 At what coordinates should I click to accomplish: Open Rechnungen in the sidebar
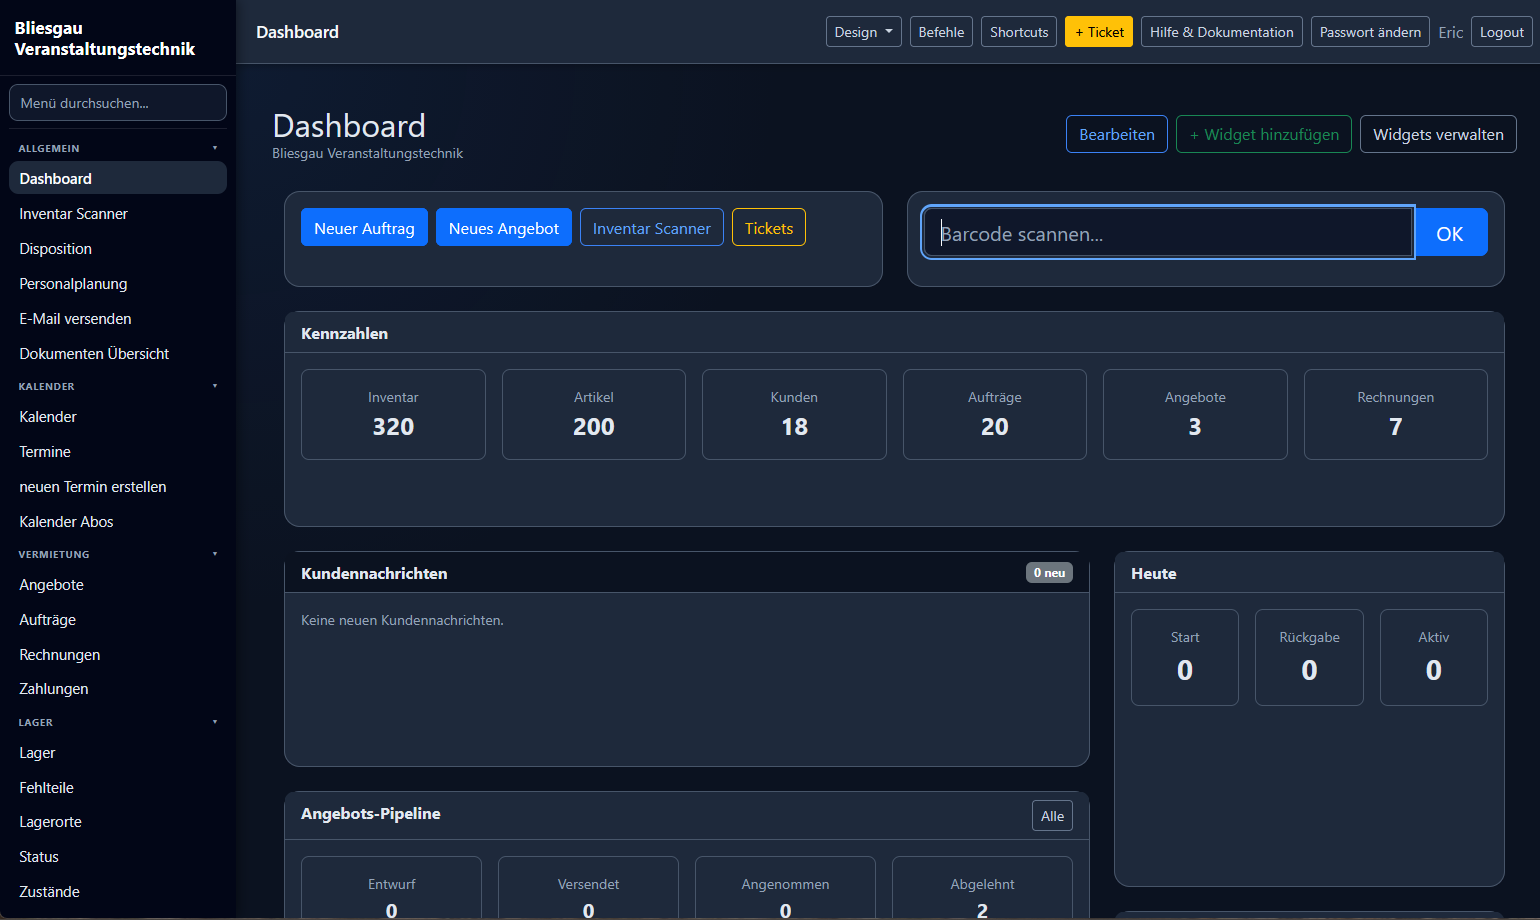point(118,655)
